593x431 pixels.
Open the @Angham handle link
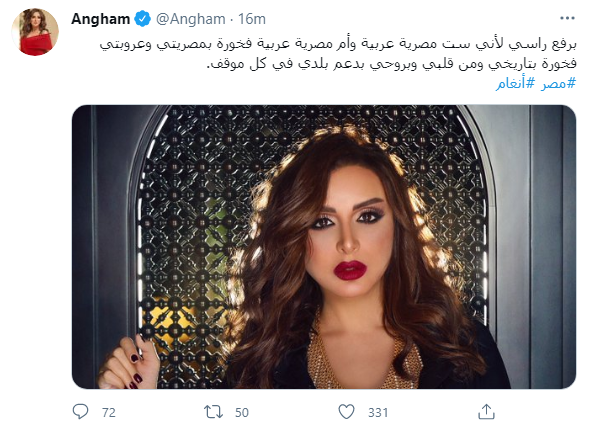click(x=191, y=19)
